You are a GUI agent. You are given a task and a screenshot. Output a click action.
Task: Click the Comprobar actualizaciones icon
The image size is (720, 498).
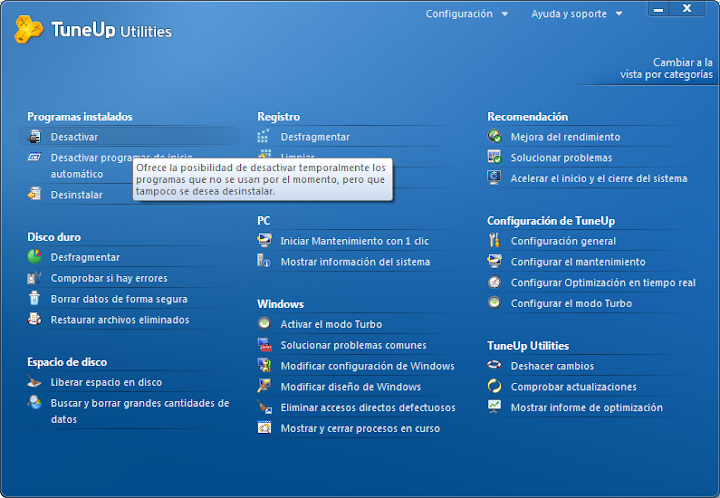pos(494,386)
